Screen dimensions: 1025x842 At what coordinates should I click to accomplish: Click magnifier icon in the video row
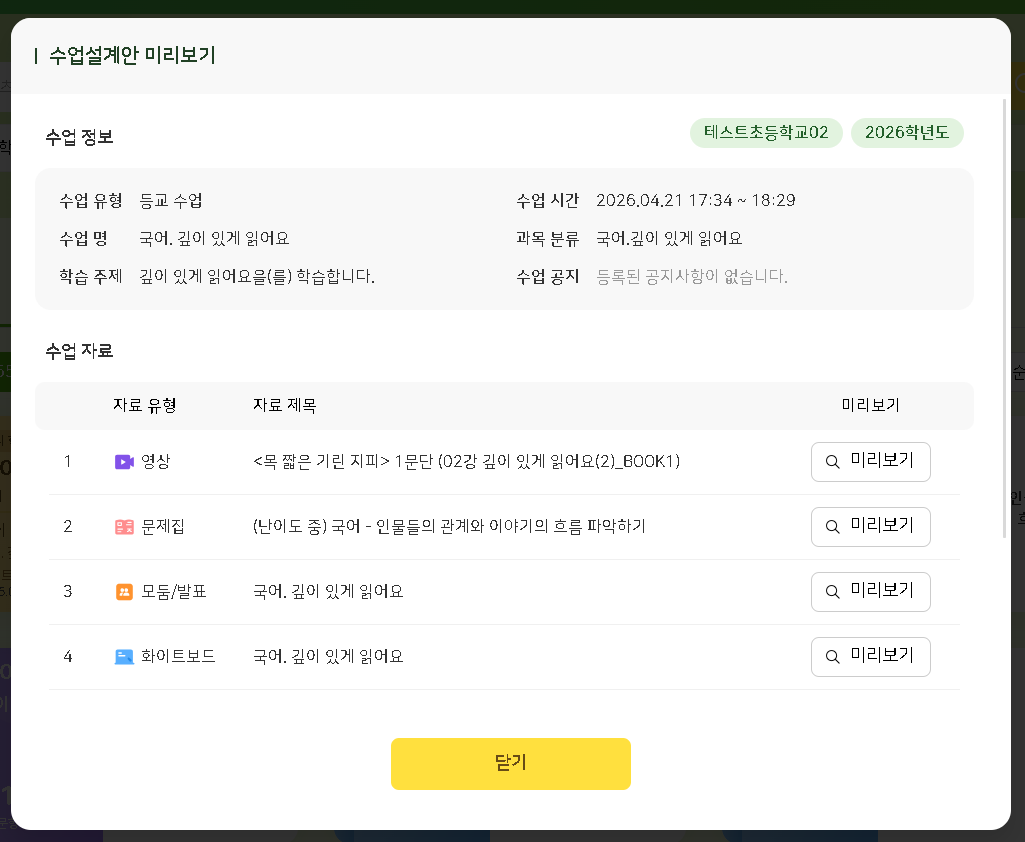pyautogui.click(x=832, y=462)
